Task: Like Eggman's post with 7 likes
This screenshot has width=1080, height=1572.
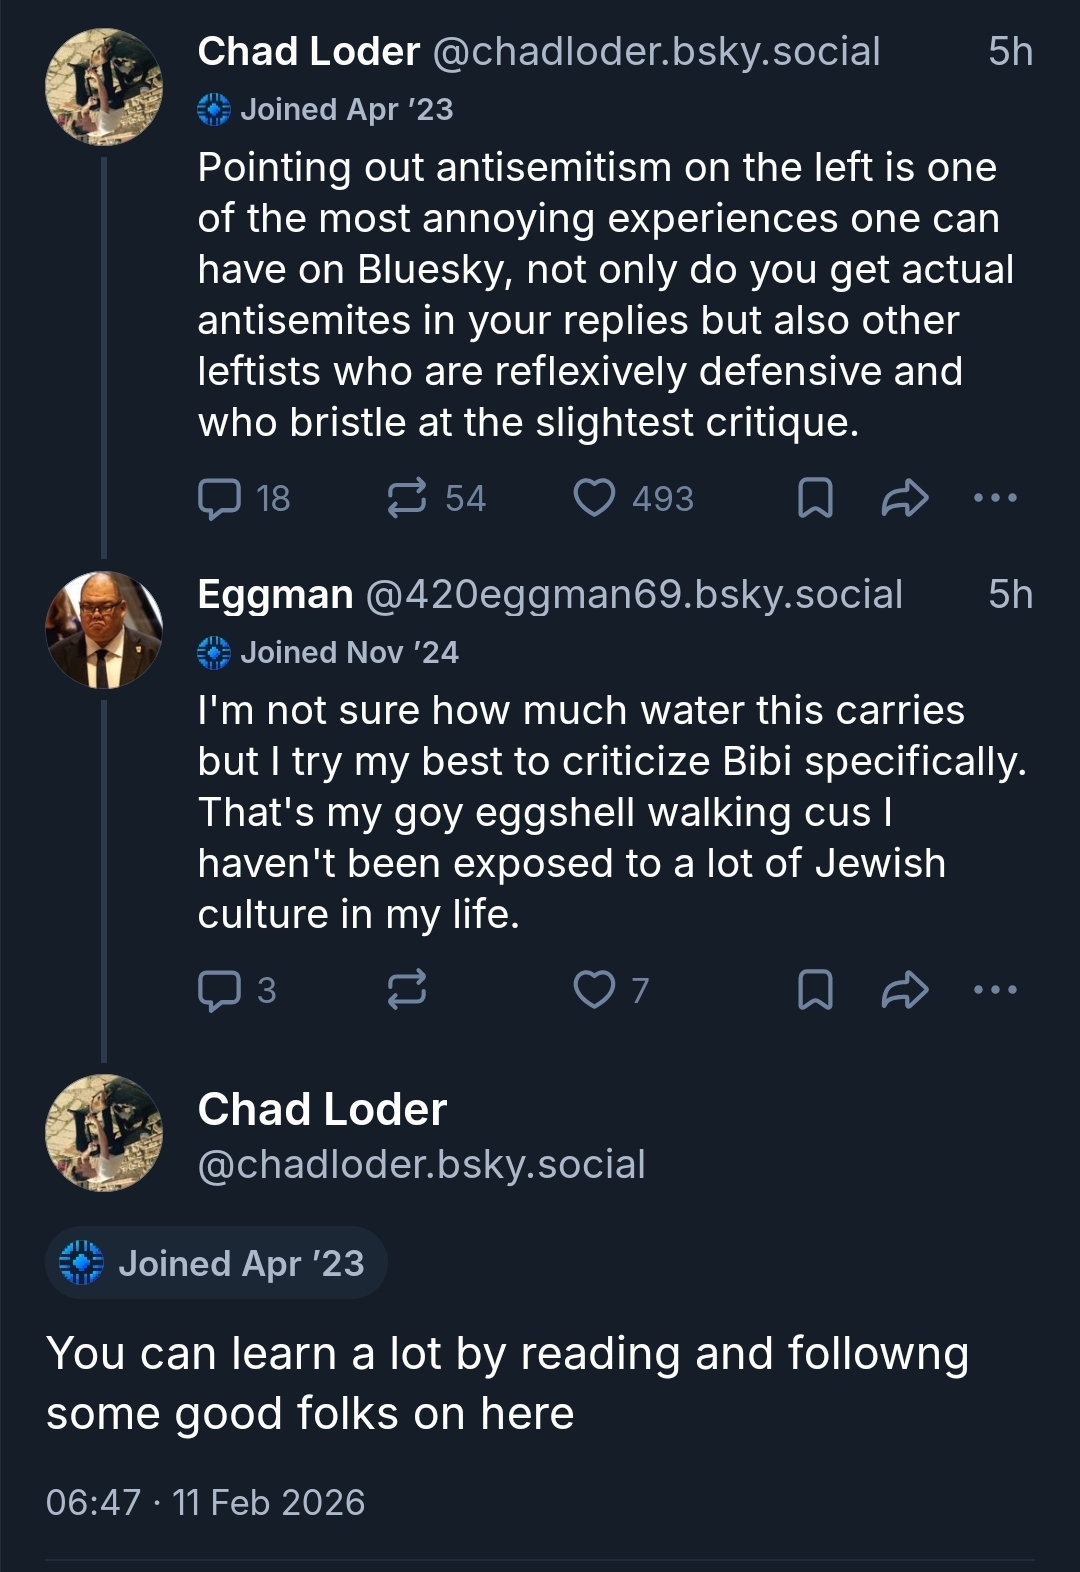Action: pyautogui.click(x=594, y=990)
